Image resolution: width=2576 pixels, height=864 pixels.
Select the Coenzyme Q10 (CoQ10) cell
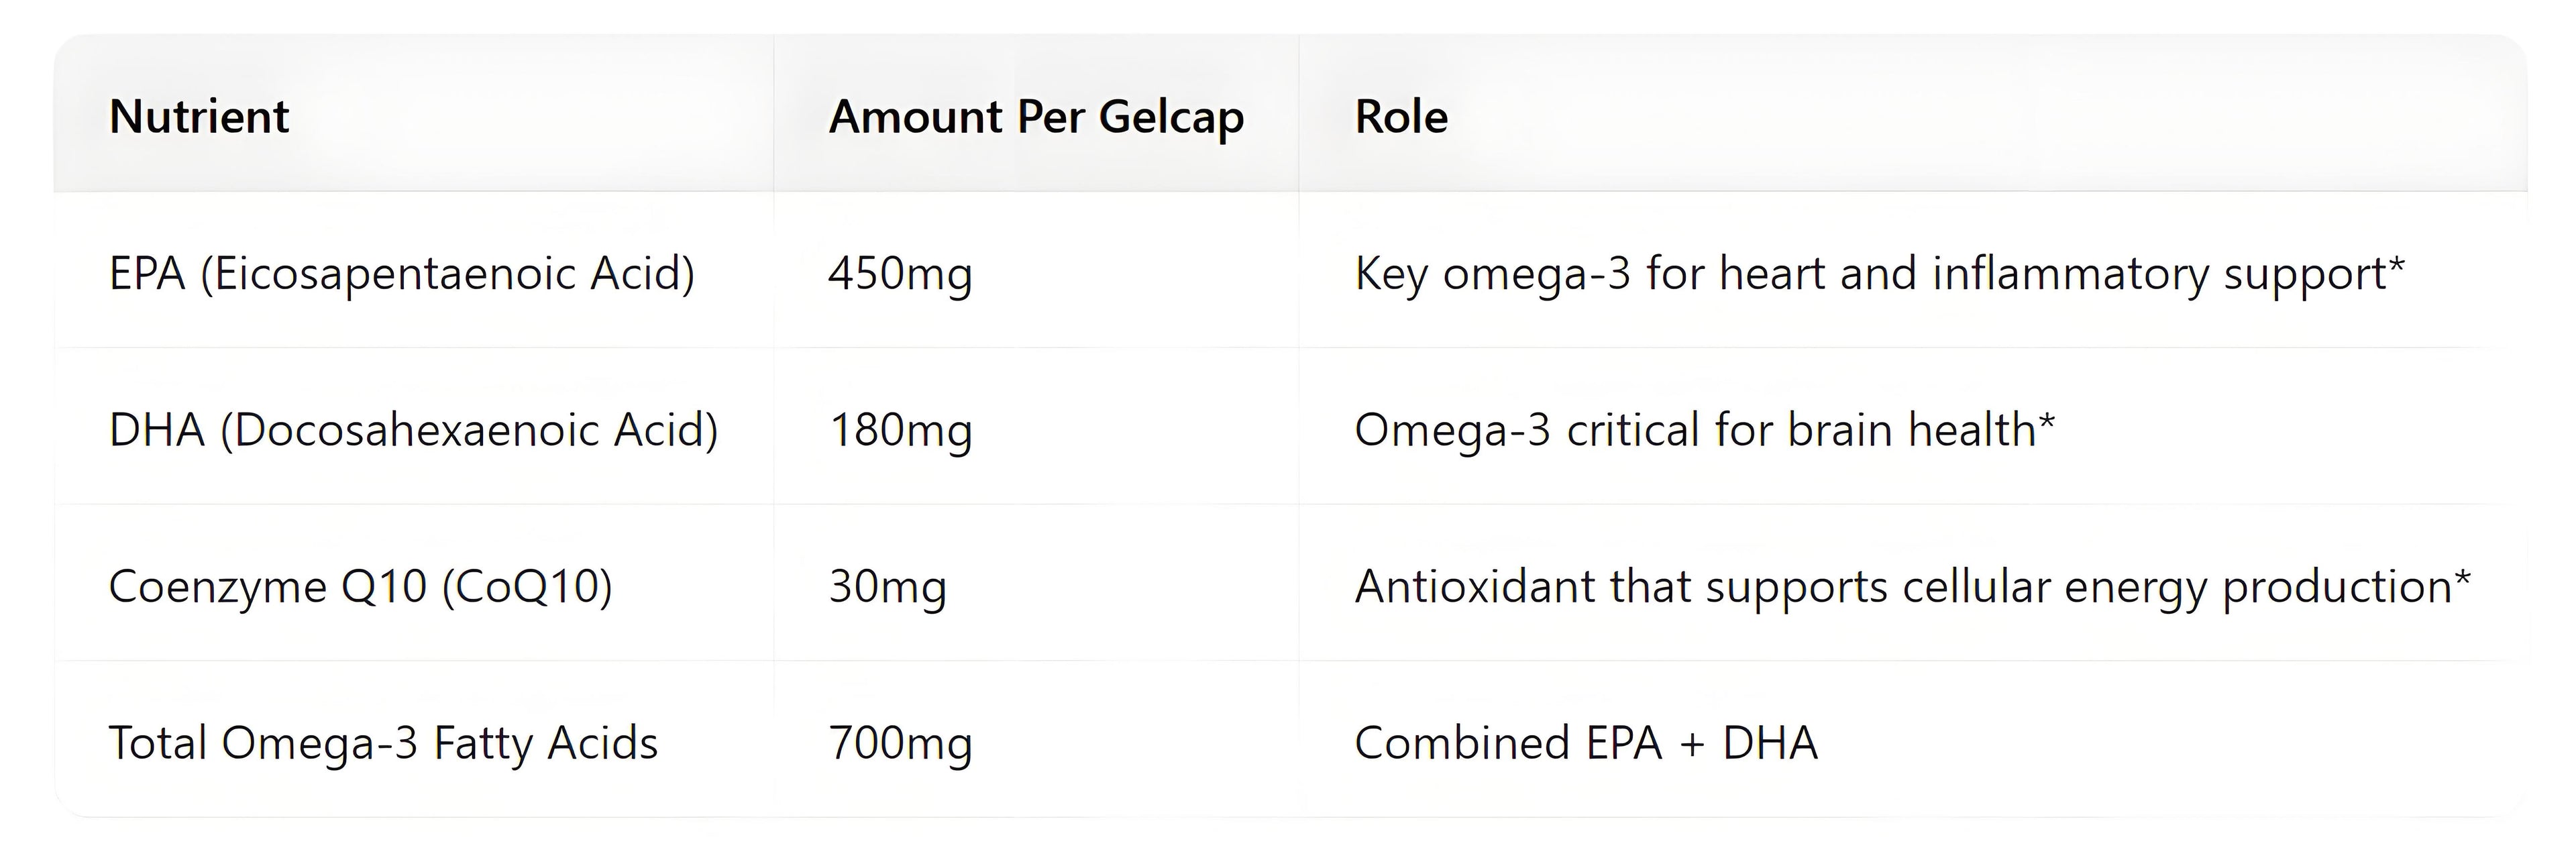point(360,586)
